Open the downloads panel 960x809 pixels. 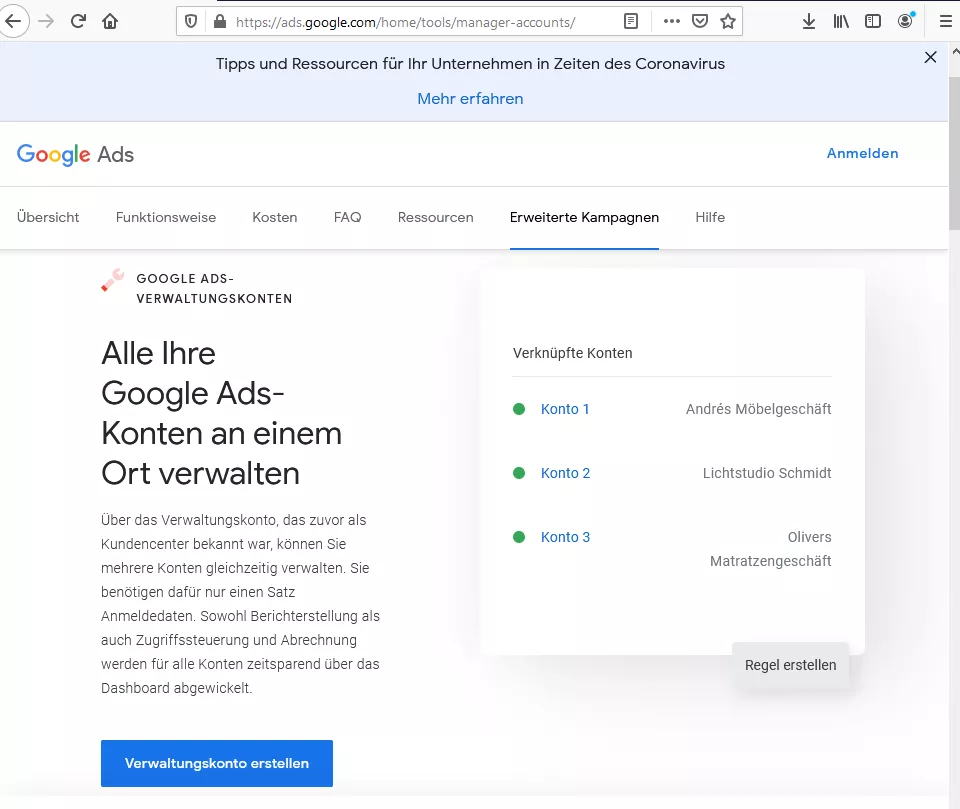[x=809, y=21]
